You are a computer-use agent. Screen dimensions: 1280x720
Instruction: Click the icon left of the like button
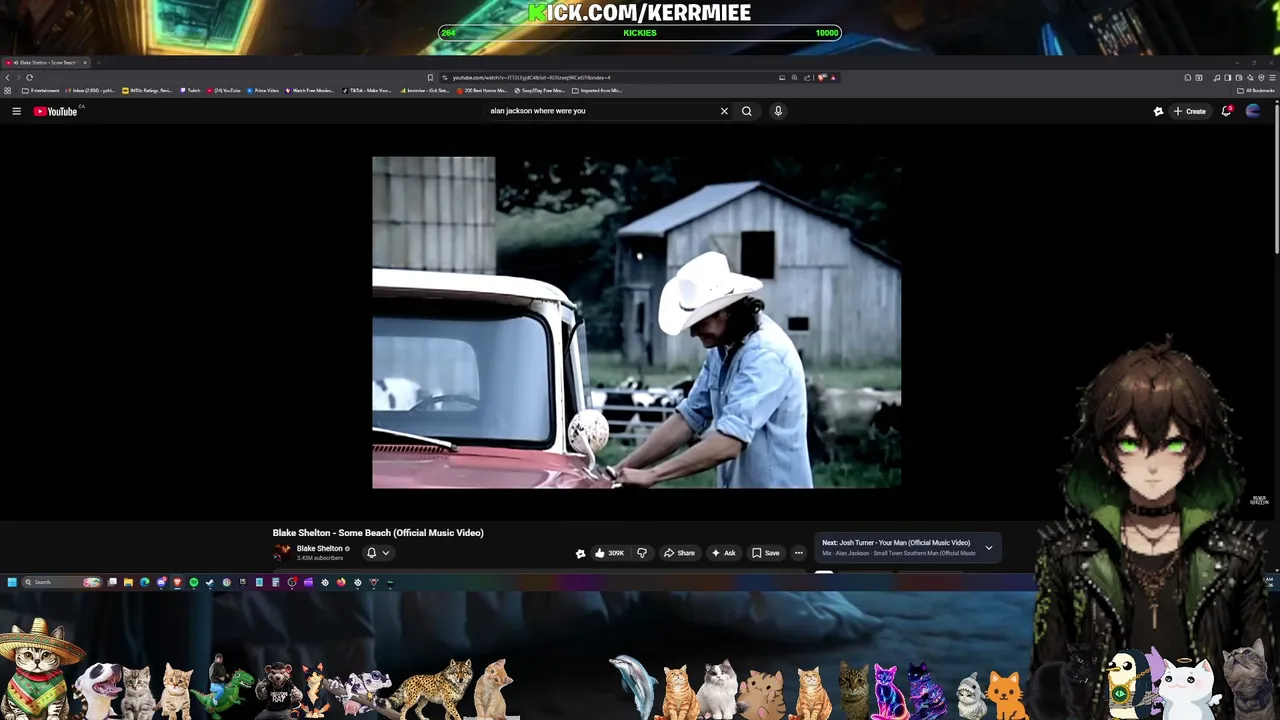tap(580, 553)
